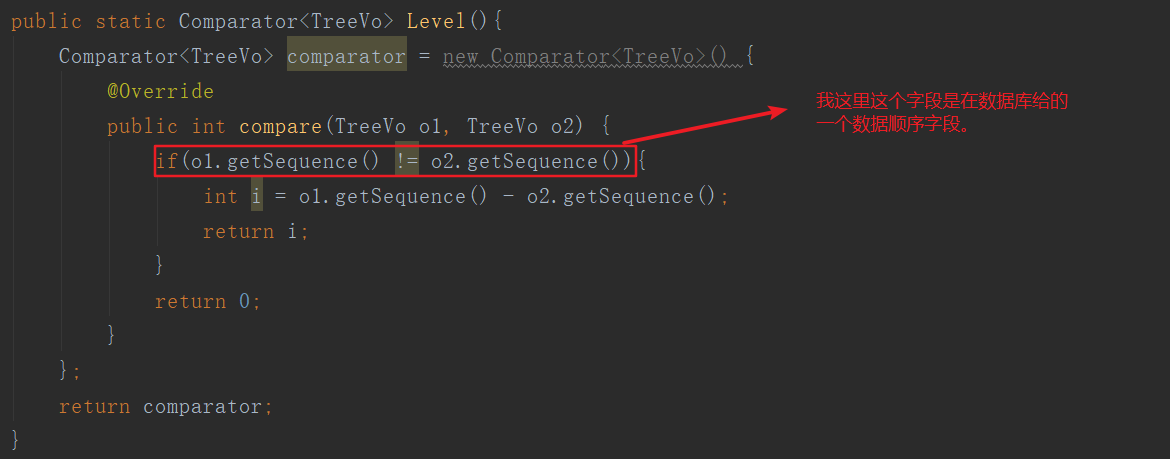Click the minus operator between getSequence calls
This screenshot has height=459, width=1170.
point(508,196)
